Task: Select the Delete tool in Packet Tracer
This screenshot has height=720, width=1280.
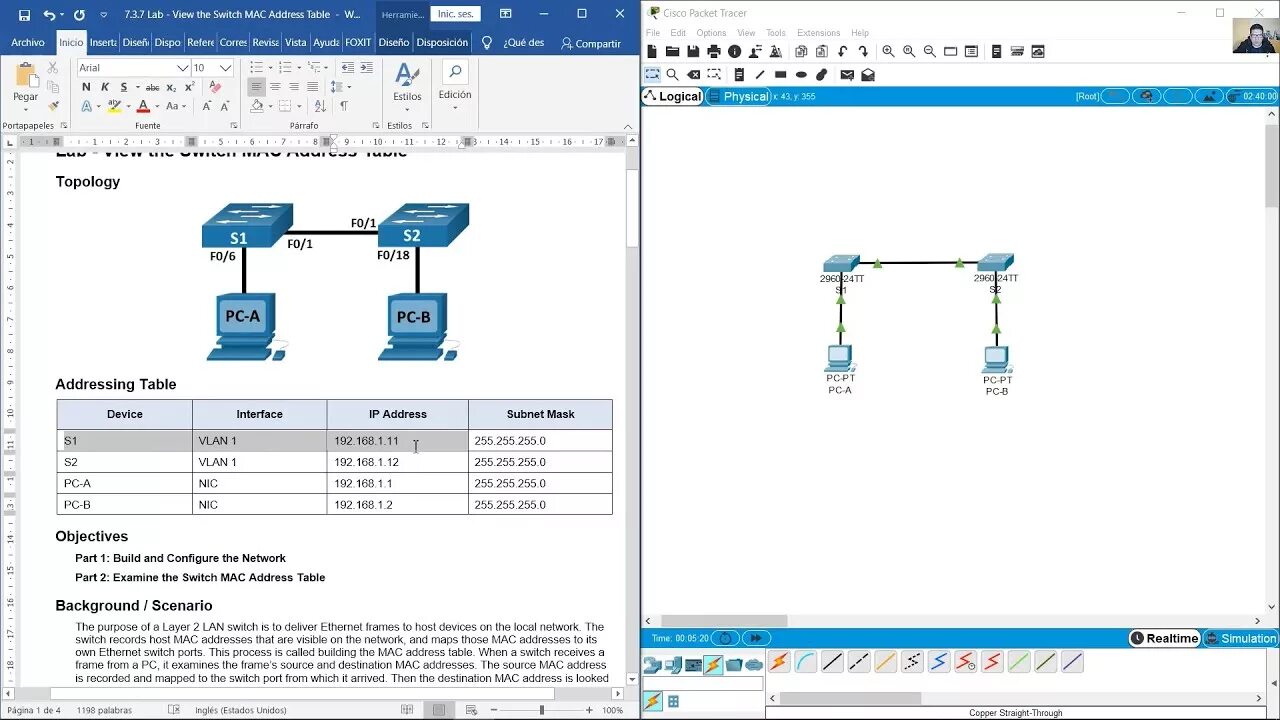Action: click(x=693, y=75)
